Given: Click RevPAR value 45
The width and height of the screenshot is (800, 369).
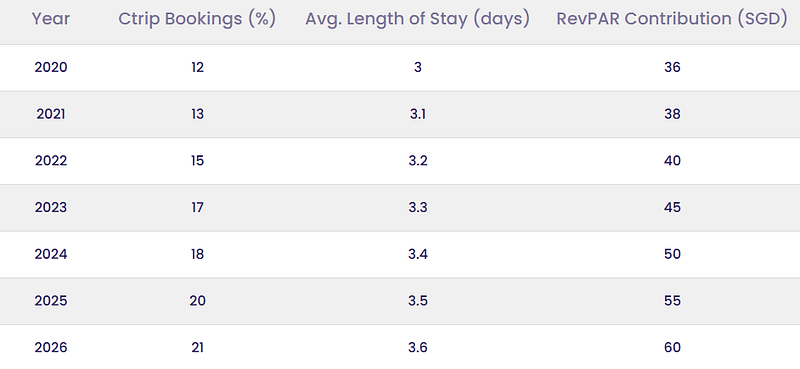Looking at the screenshot, I should (x=672, y=208).
